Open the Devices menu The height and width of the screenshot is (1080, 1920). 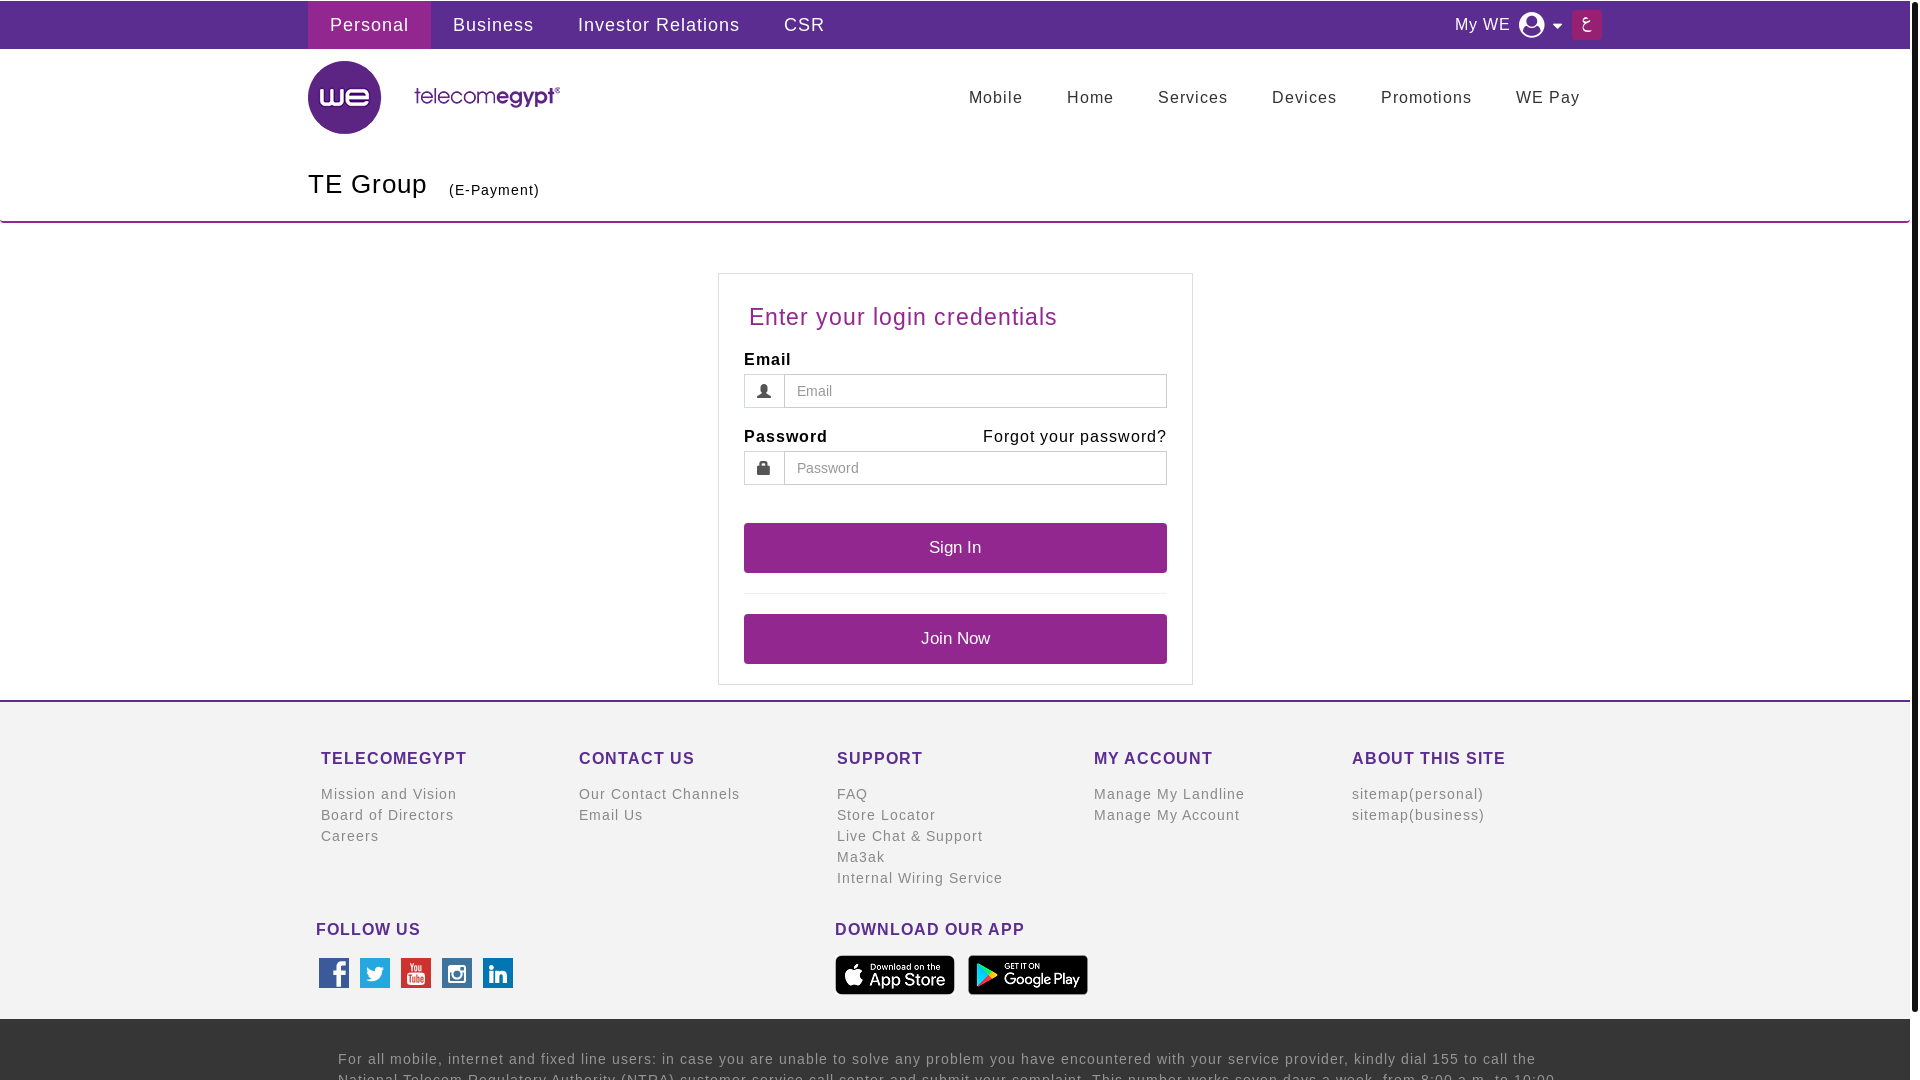tap(1304, 98)
